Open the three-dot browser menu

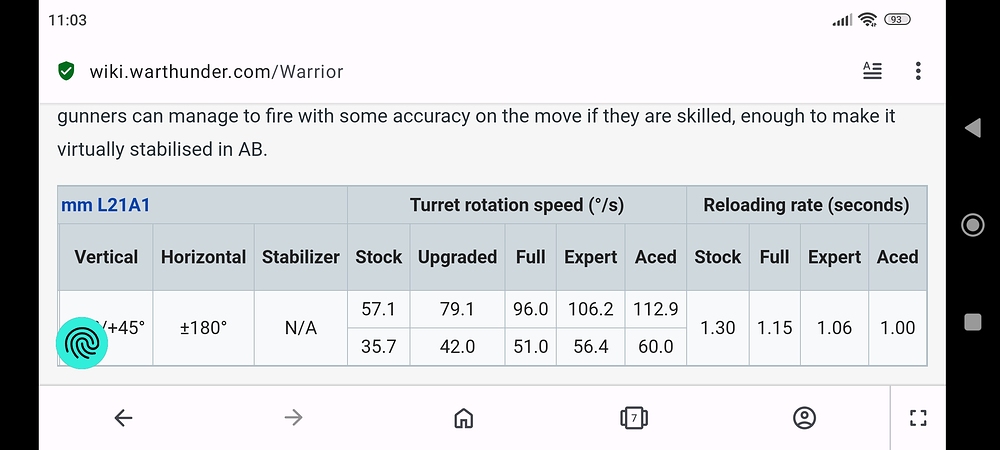pos(918,71)
